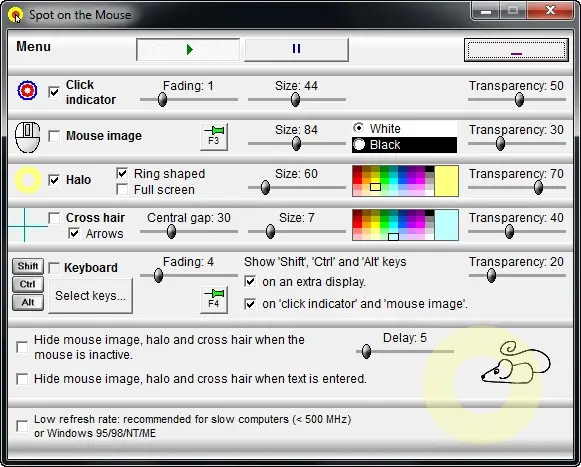Click the F3 pin hotkey icon
The image size is (581, 467).
click(x=214, y=137)
